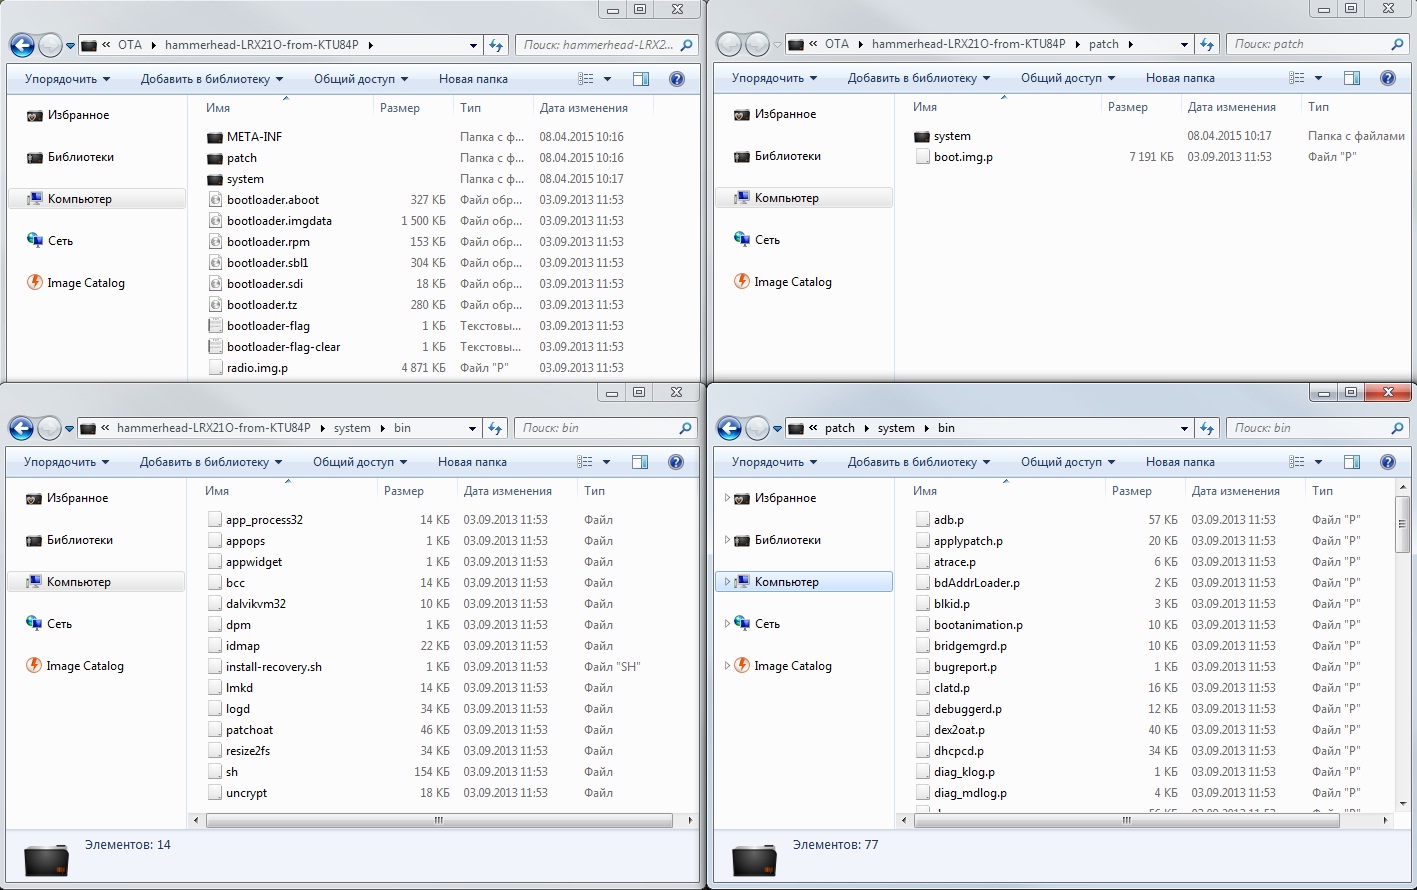
Task: Select the boot.img.p file icon
Action: [922, 157]
